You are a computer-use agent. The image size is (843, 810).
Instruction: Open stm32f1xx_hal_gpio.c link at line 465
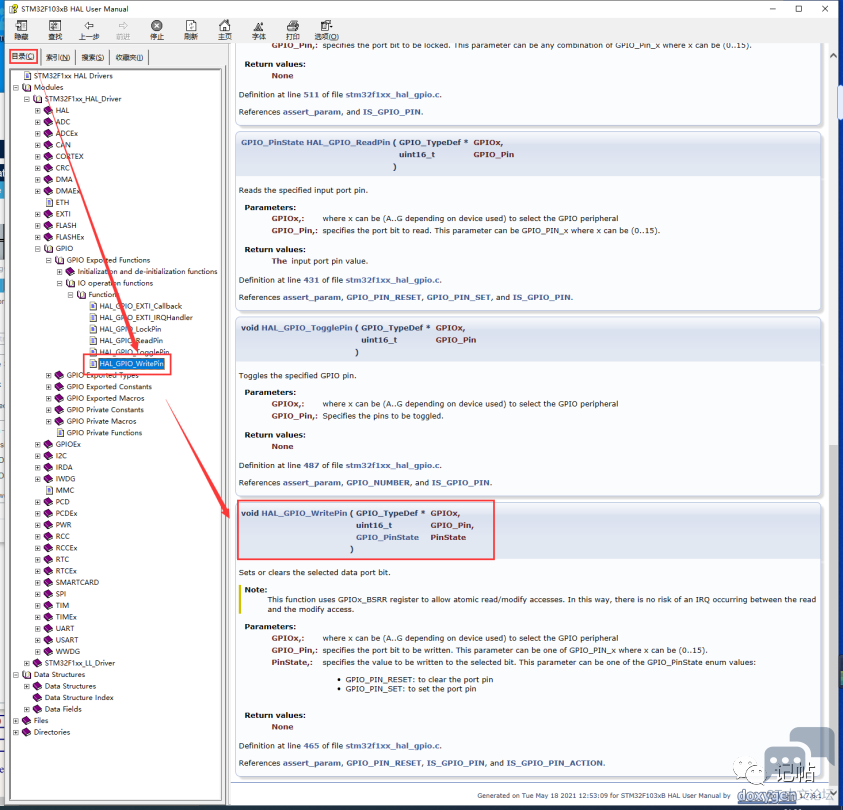(393, 746)
